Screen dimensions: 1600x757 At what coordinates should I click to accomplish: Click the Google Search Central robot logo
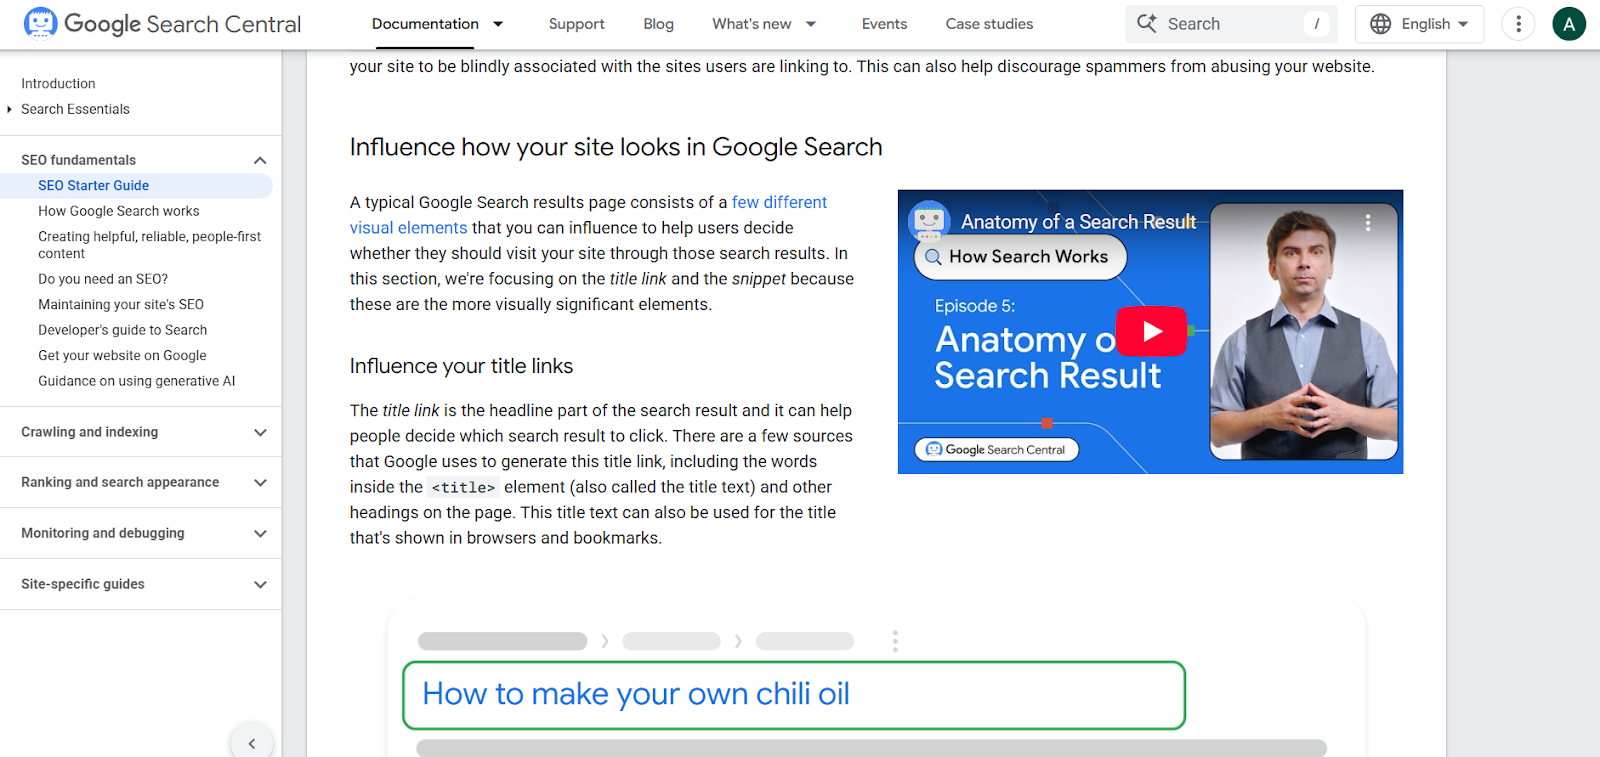[40, 23]
